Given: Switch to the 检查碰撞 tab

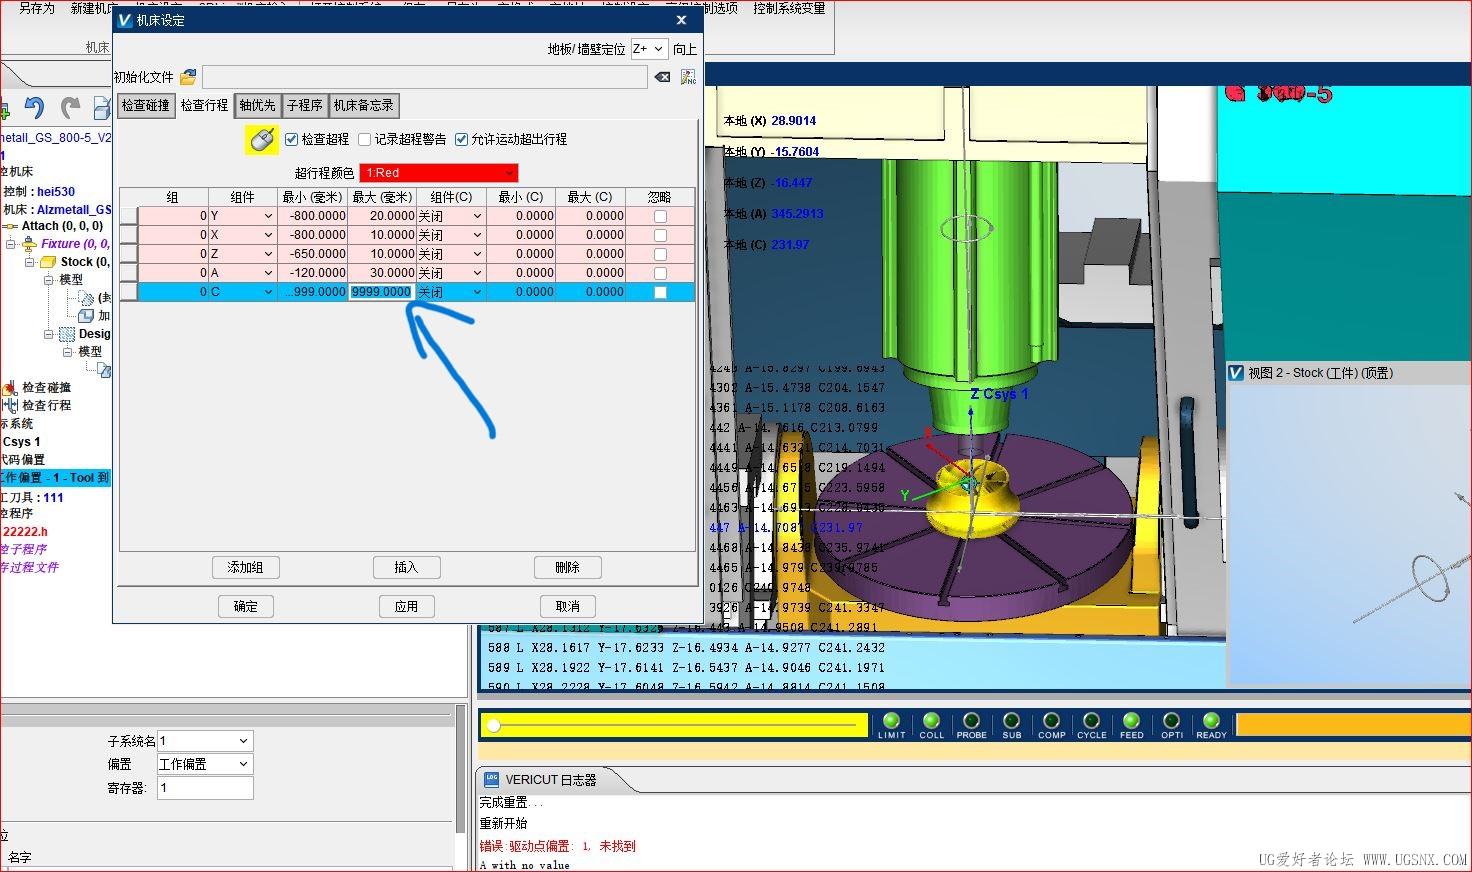Looking at the screenshot, I should [x=146, y=105].
